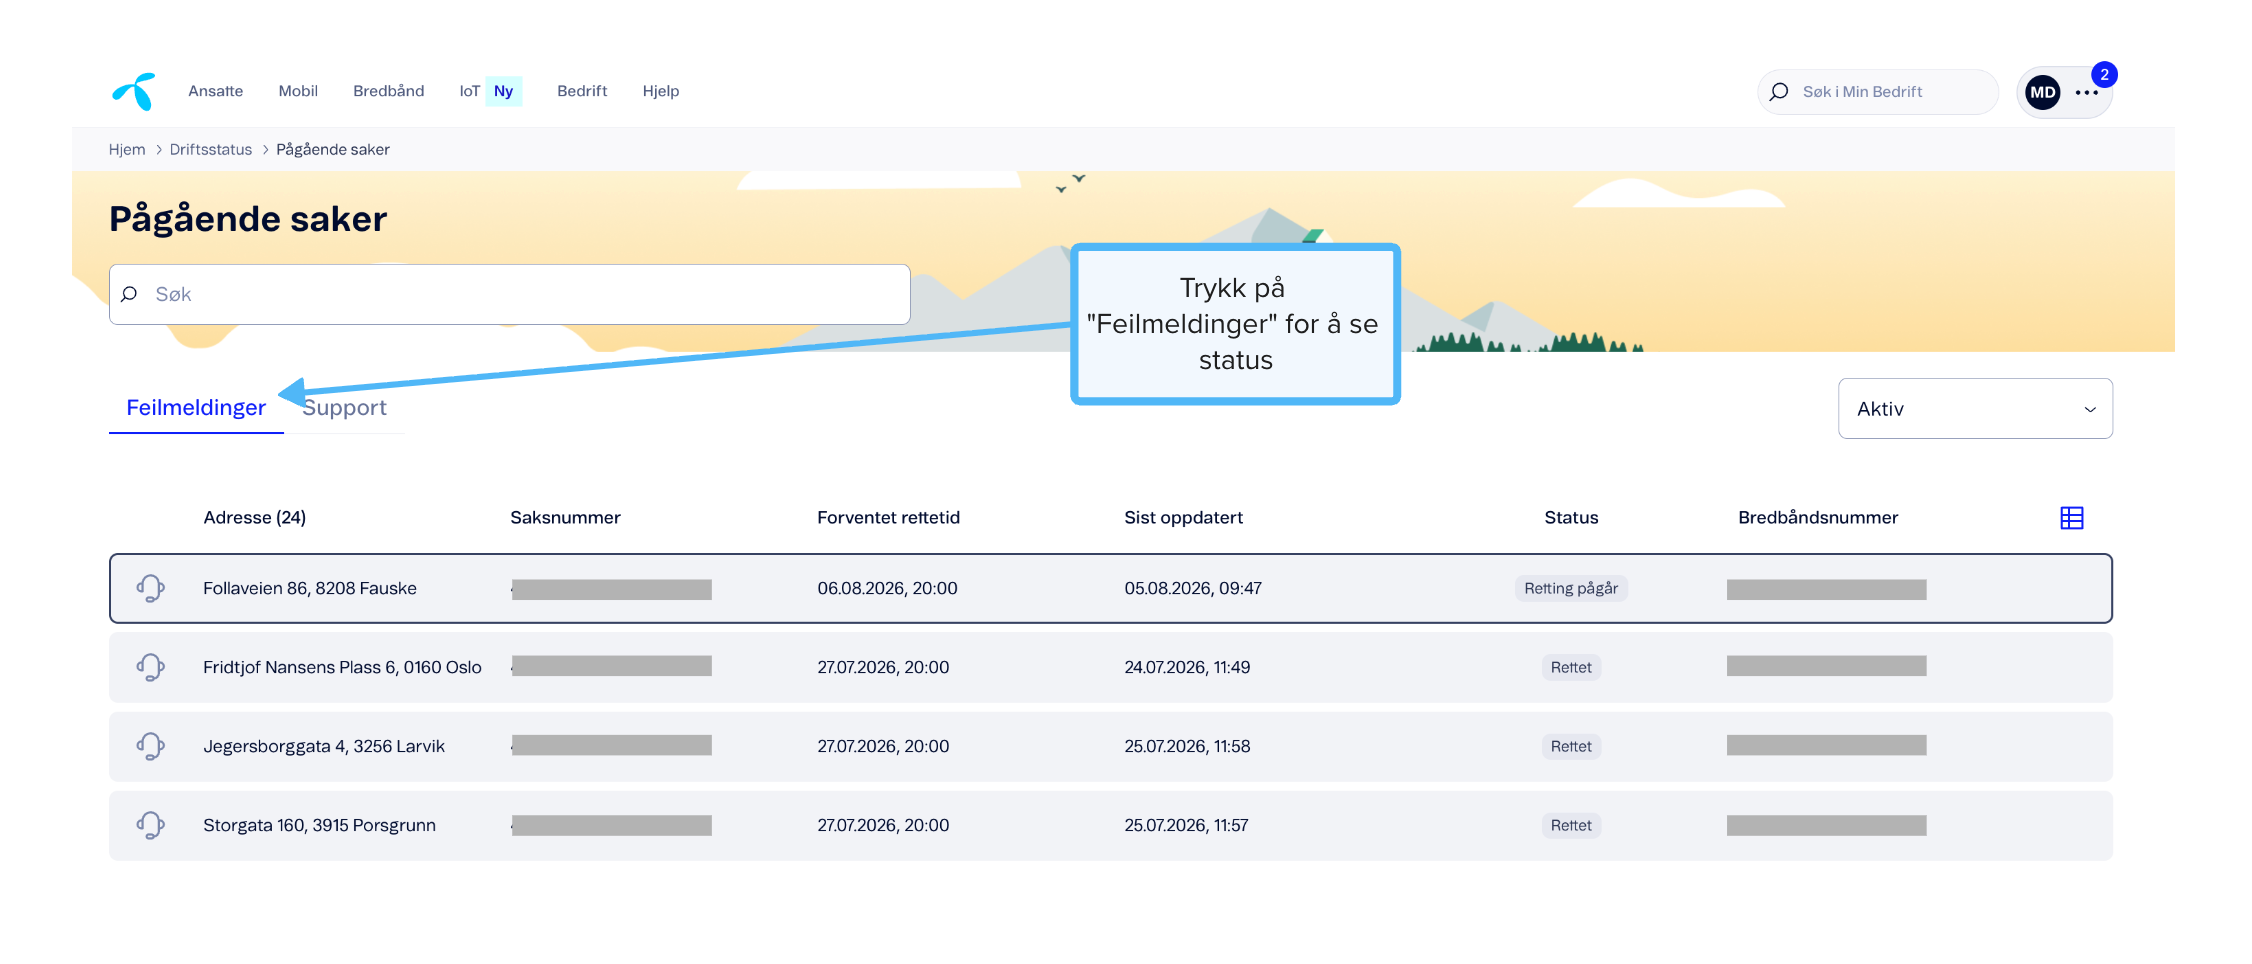Viewport: 2252px width, 964px height.
Task: Click the Søk field under Pågående saker
Action: (x=509, y=294)
